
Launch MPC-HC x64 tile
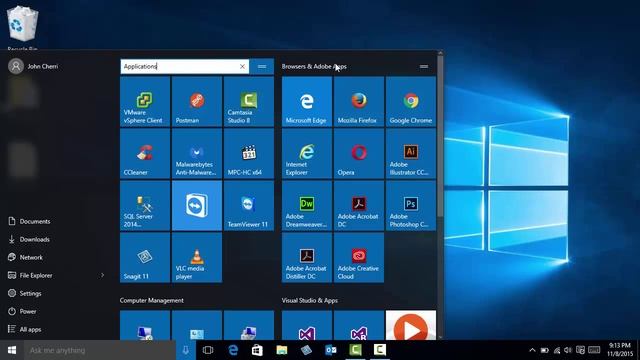(249, 153)
